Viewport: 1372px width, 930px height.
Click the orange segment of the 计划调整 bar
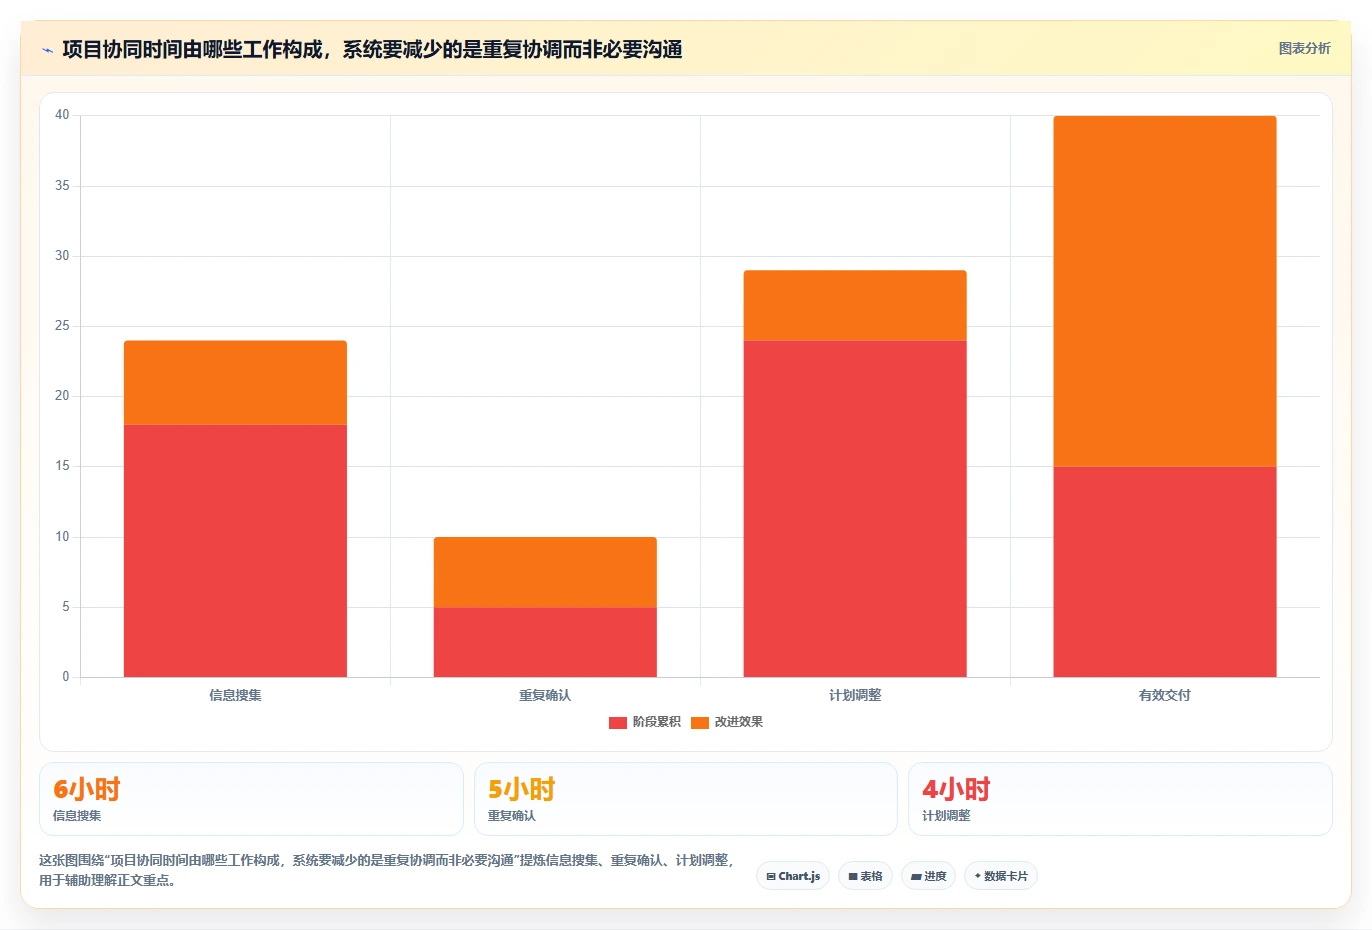click(x=855, y=306)
